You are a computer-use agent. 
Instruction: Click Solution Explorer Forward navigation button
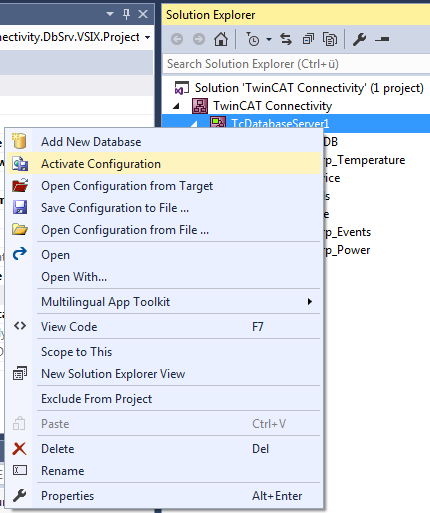(199, 39)
